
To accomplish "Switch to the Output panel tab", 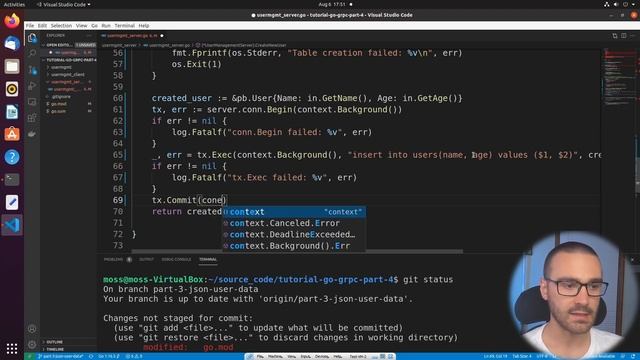I will click(147, 260).
